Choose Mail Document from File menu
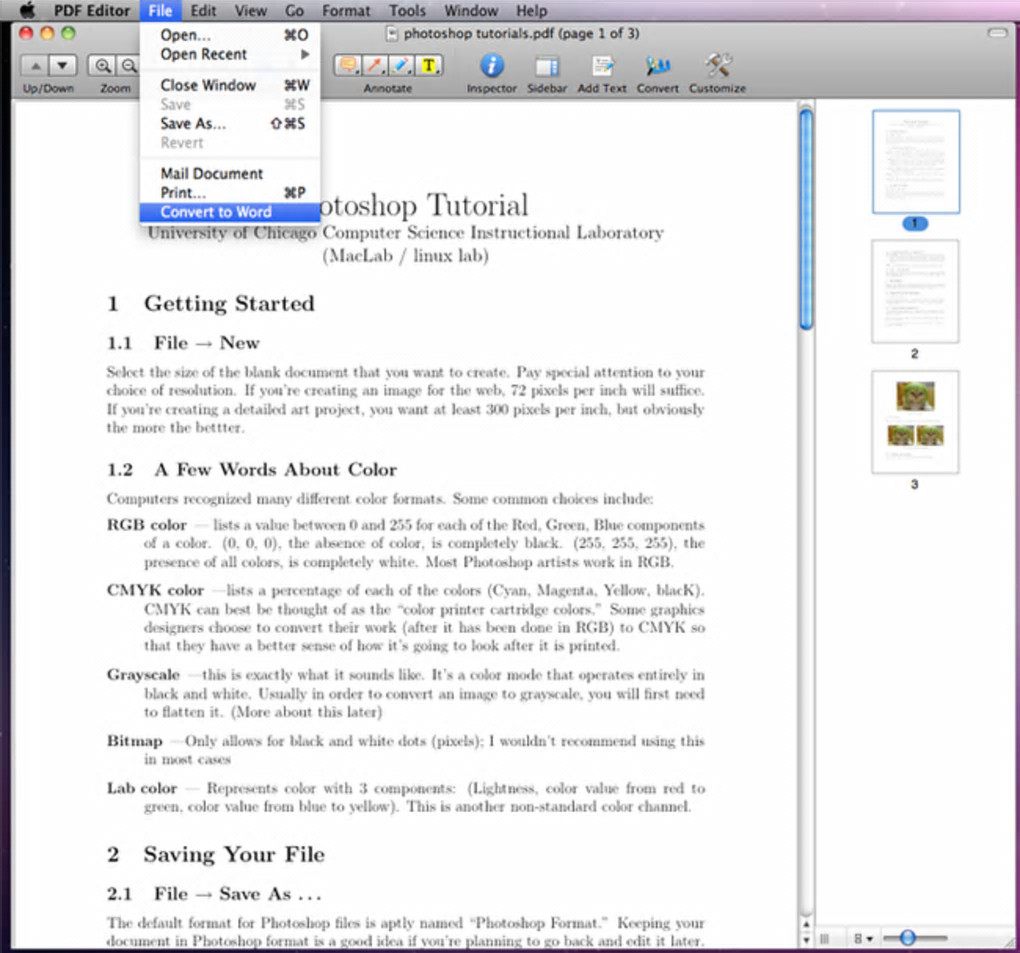 [x=230, y=174]
